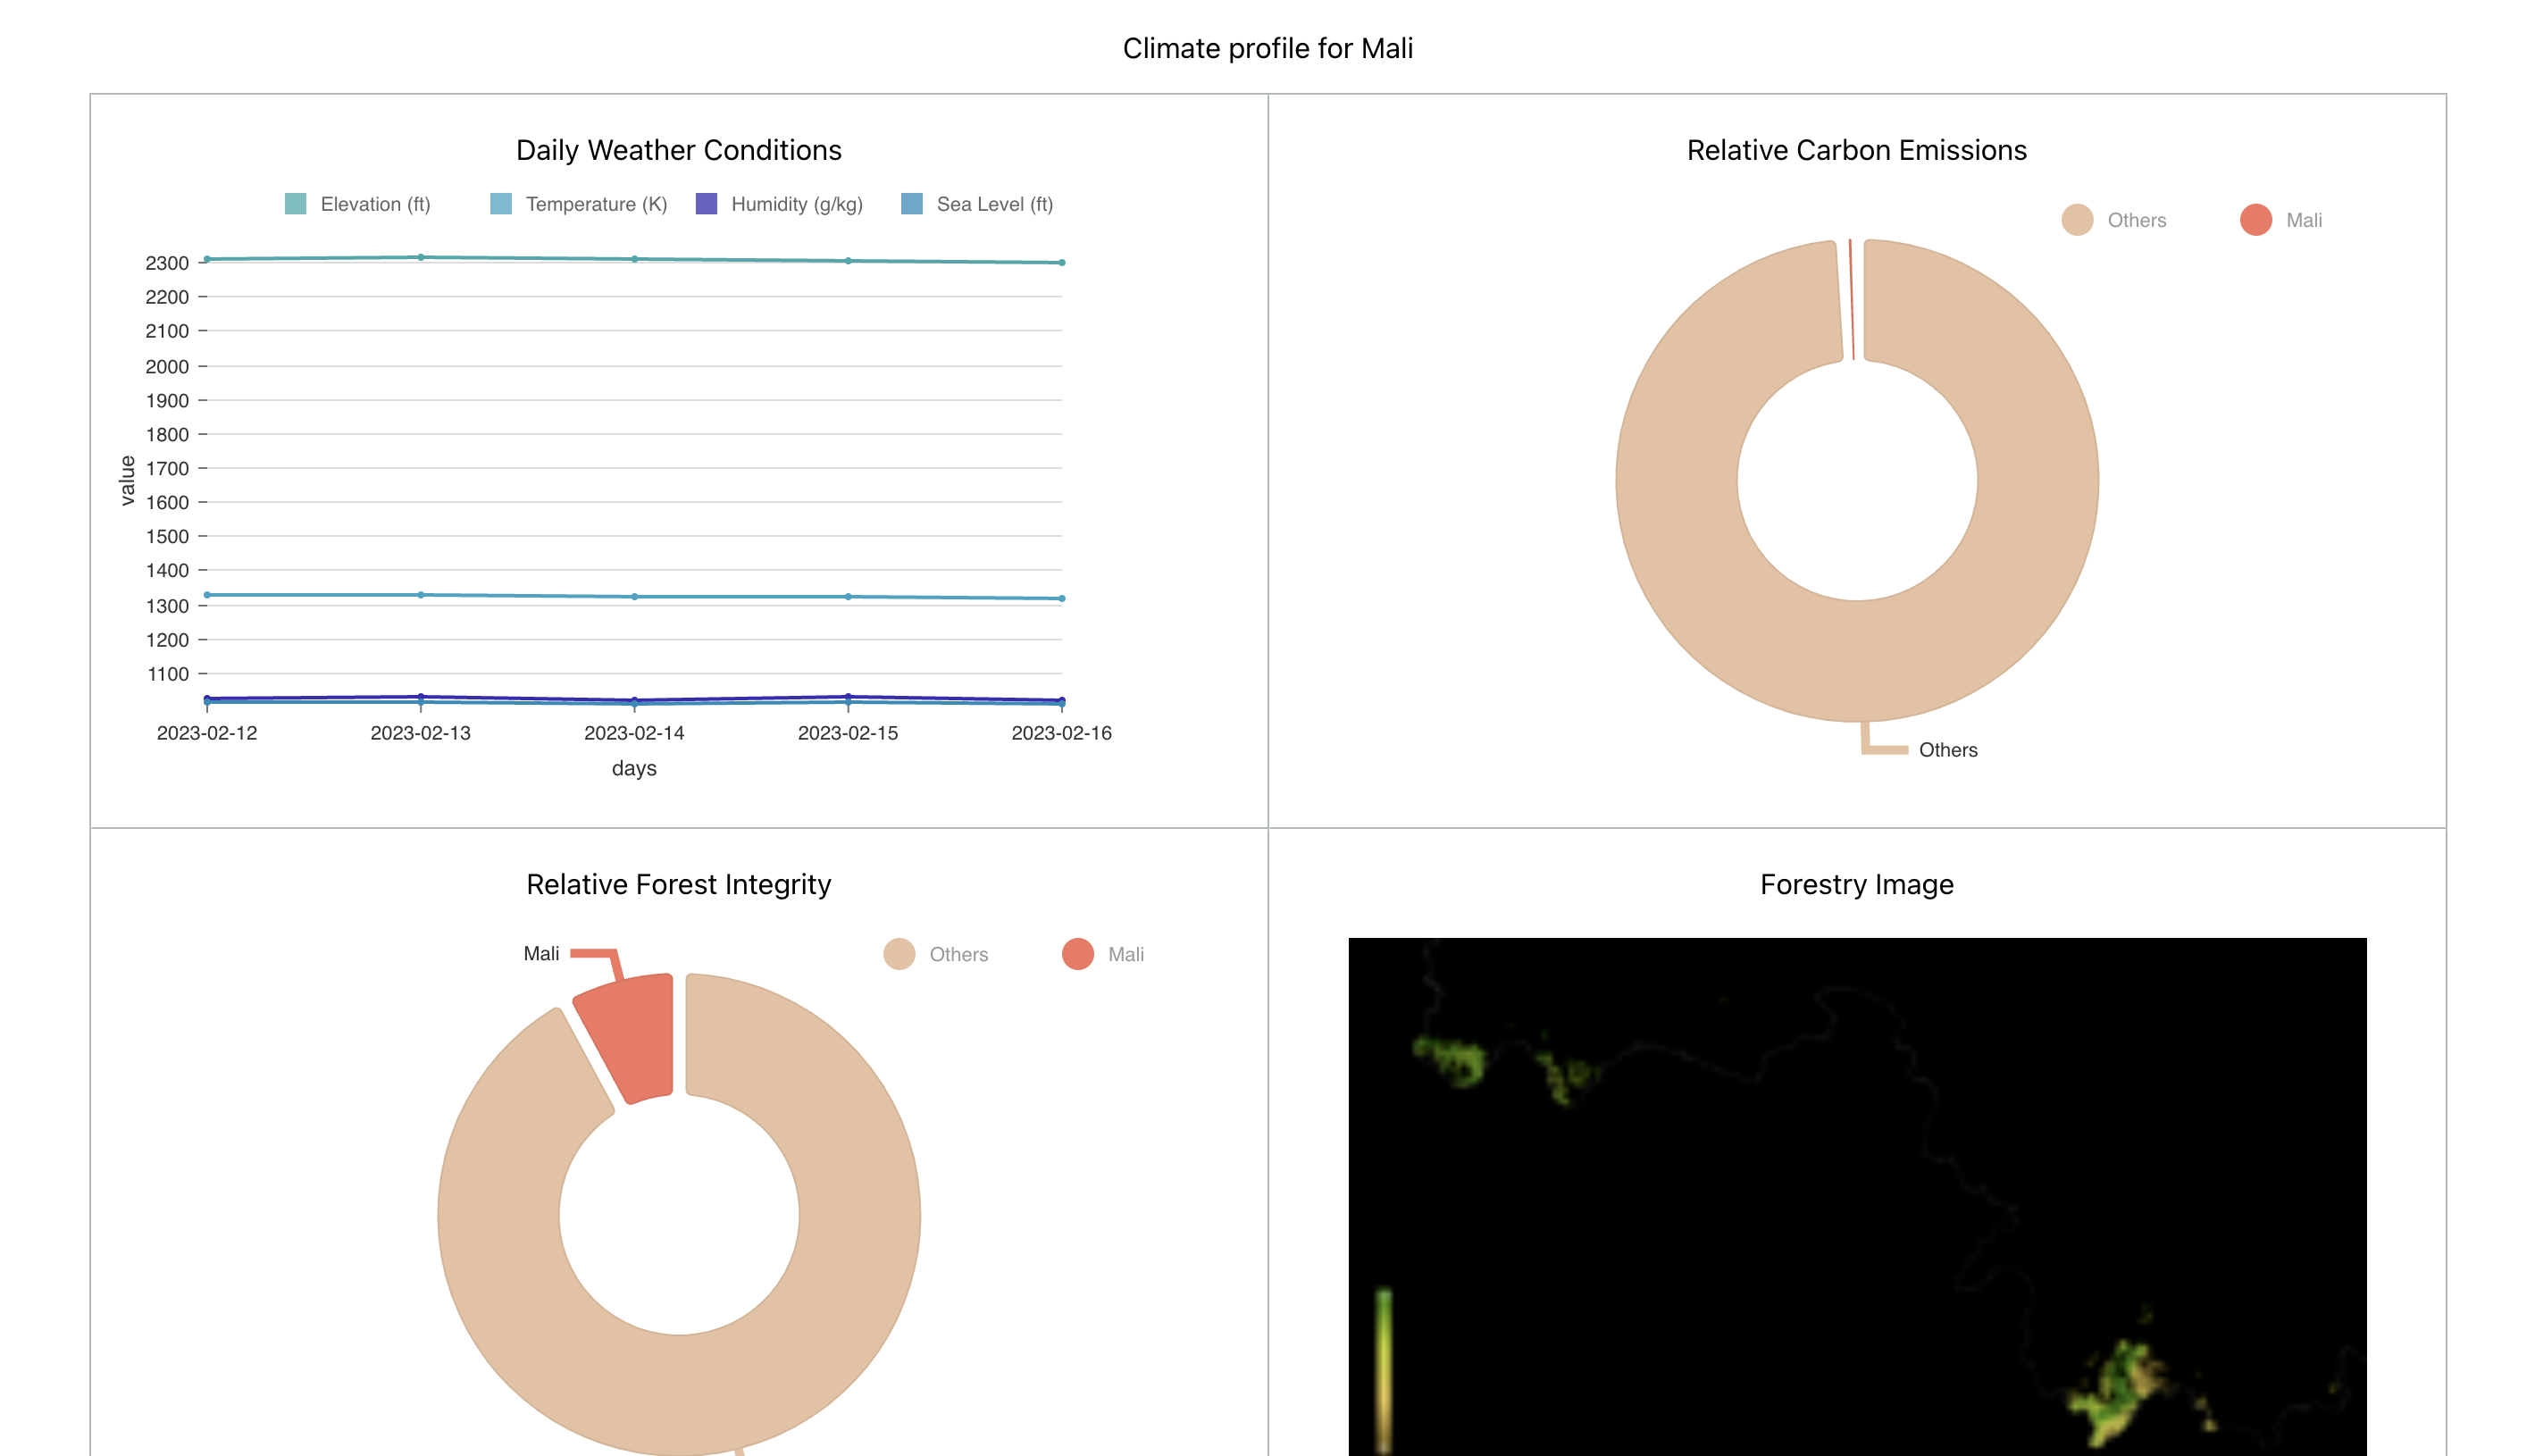
Task: Click temperature data point on 2023-02-15
Action: tap(848, 596)
